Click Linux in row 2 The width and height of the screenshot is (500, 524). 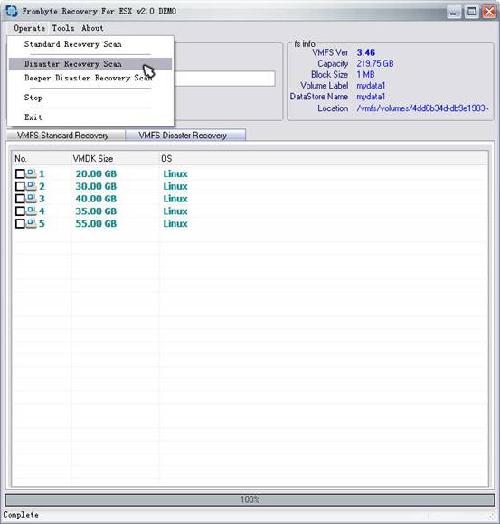[175, 186]
